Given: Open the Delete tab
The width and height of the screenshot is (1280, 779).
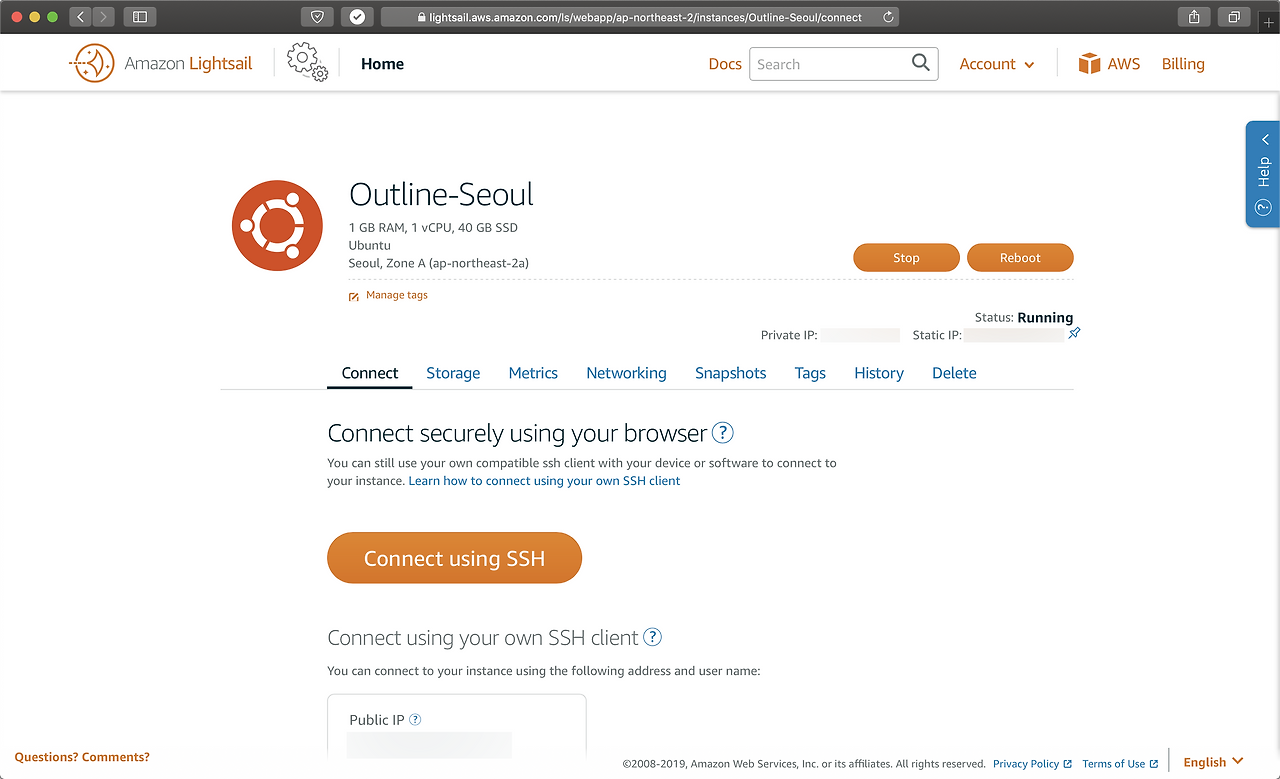Looking at the screenshot, I should [x=954, y=373].
